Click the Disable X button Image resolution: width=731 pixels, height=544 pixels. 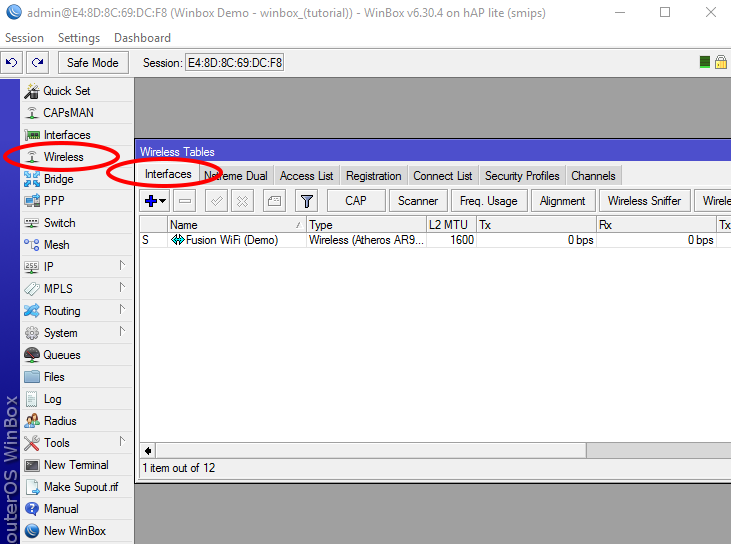pos(242,201)
